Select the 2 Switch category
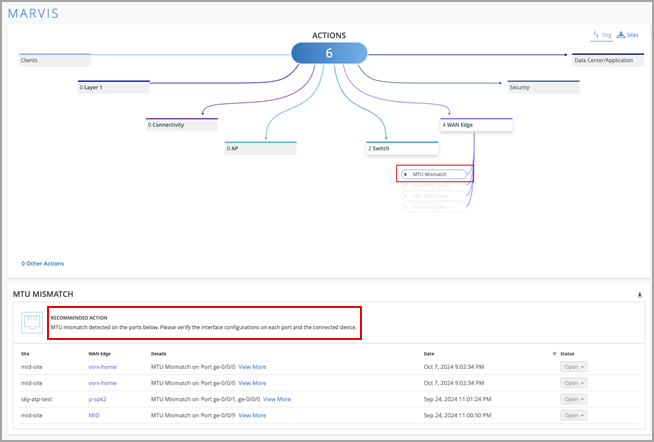 click(x=401, y=148)
